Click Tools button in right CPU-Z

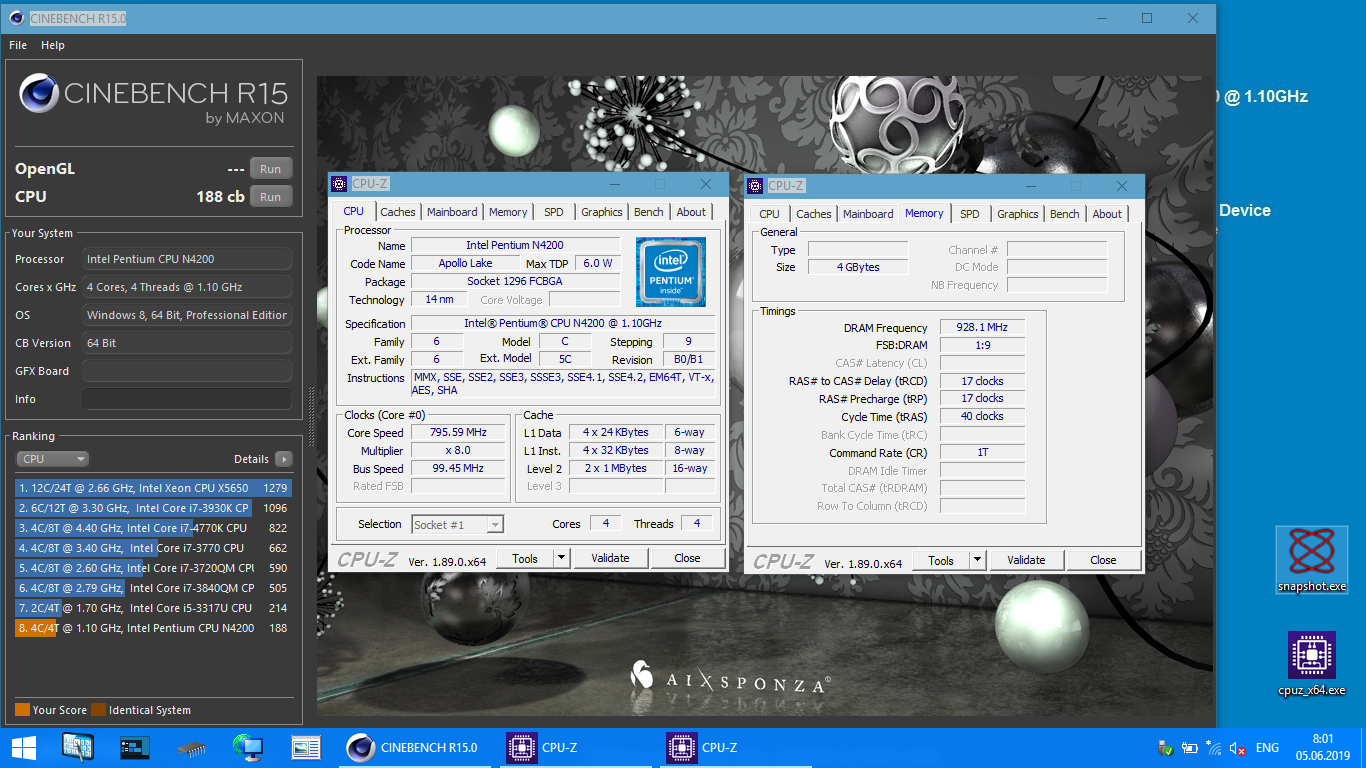point(941,561)
